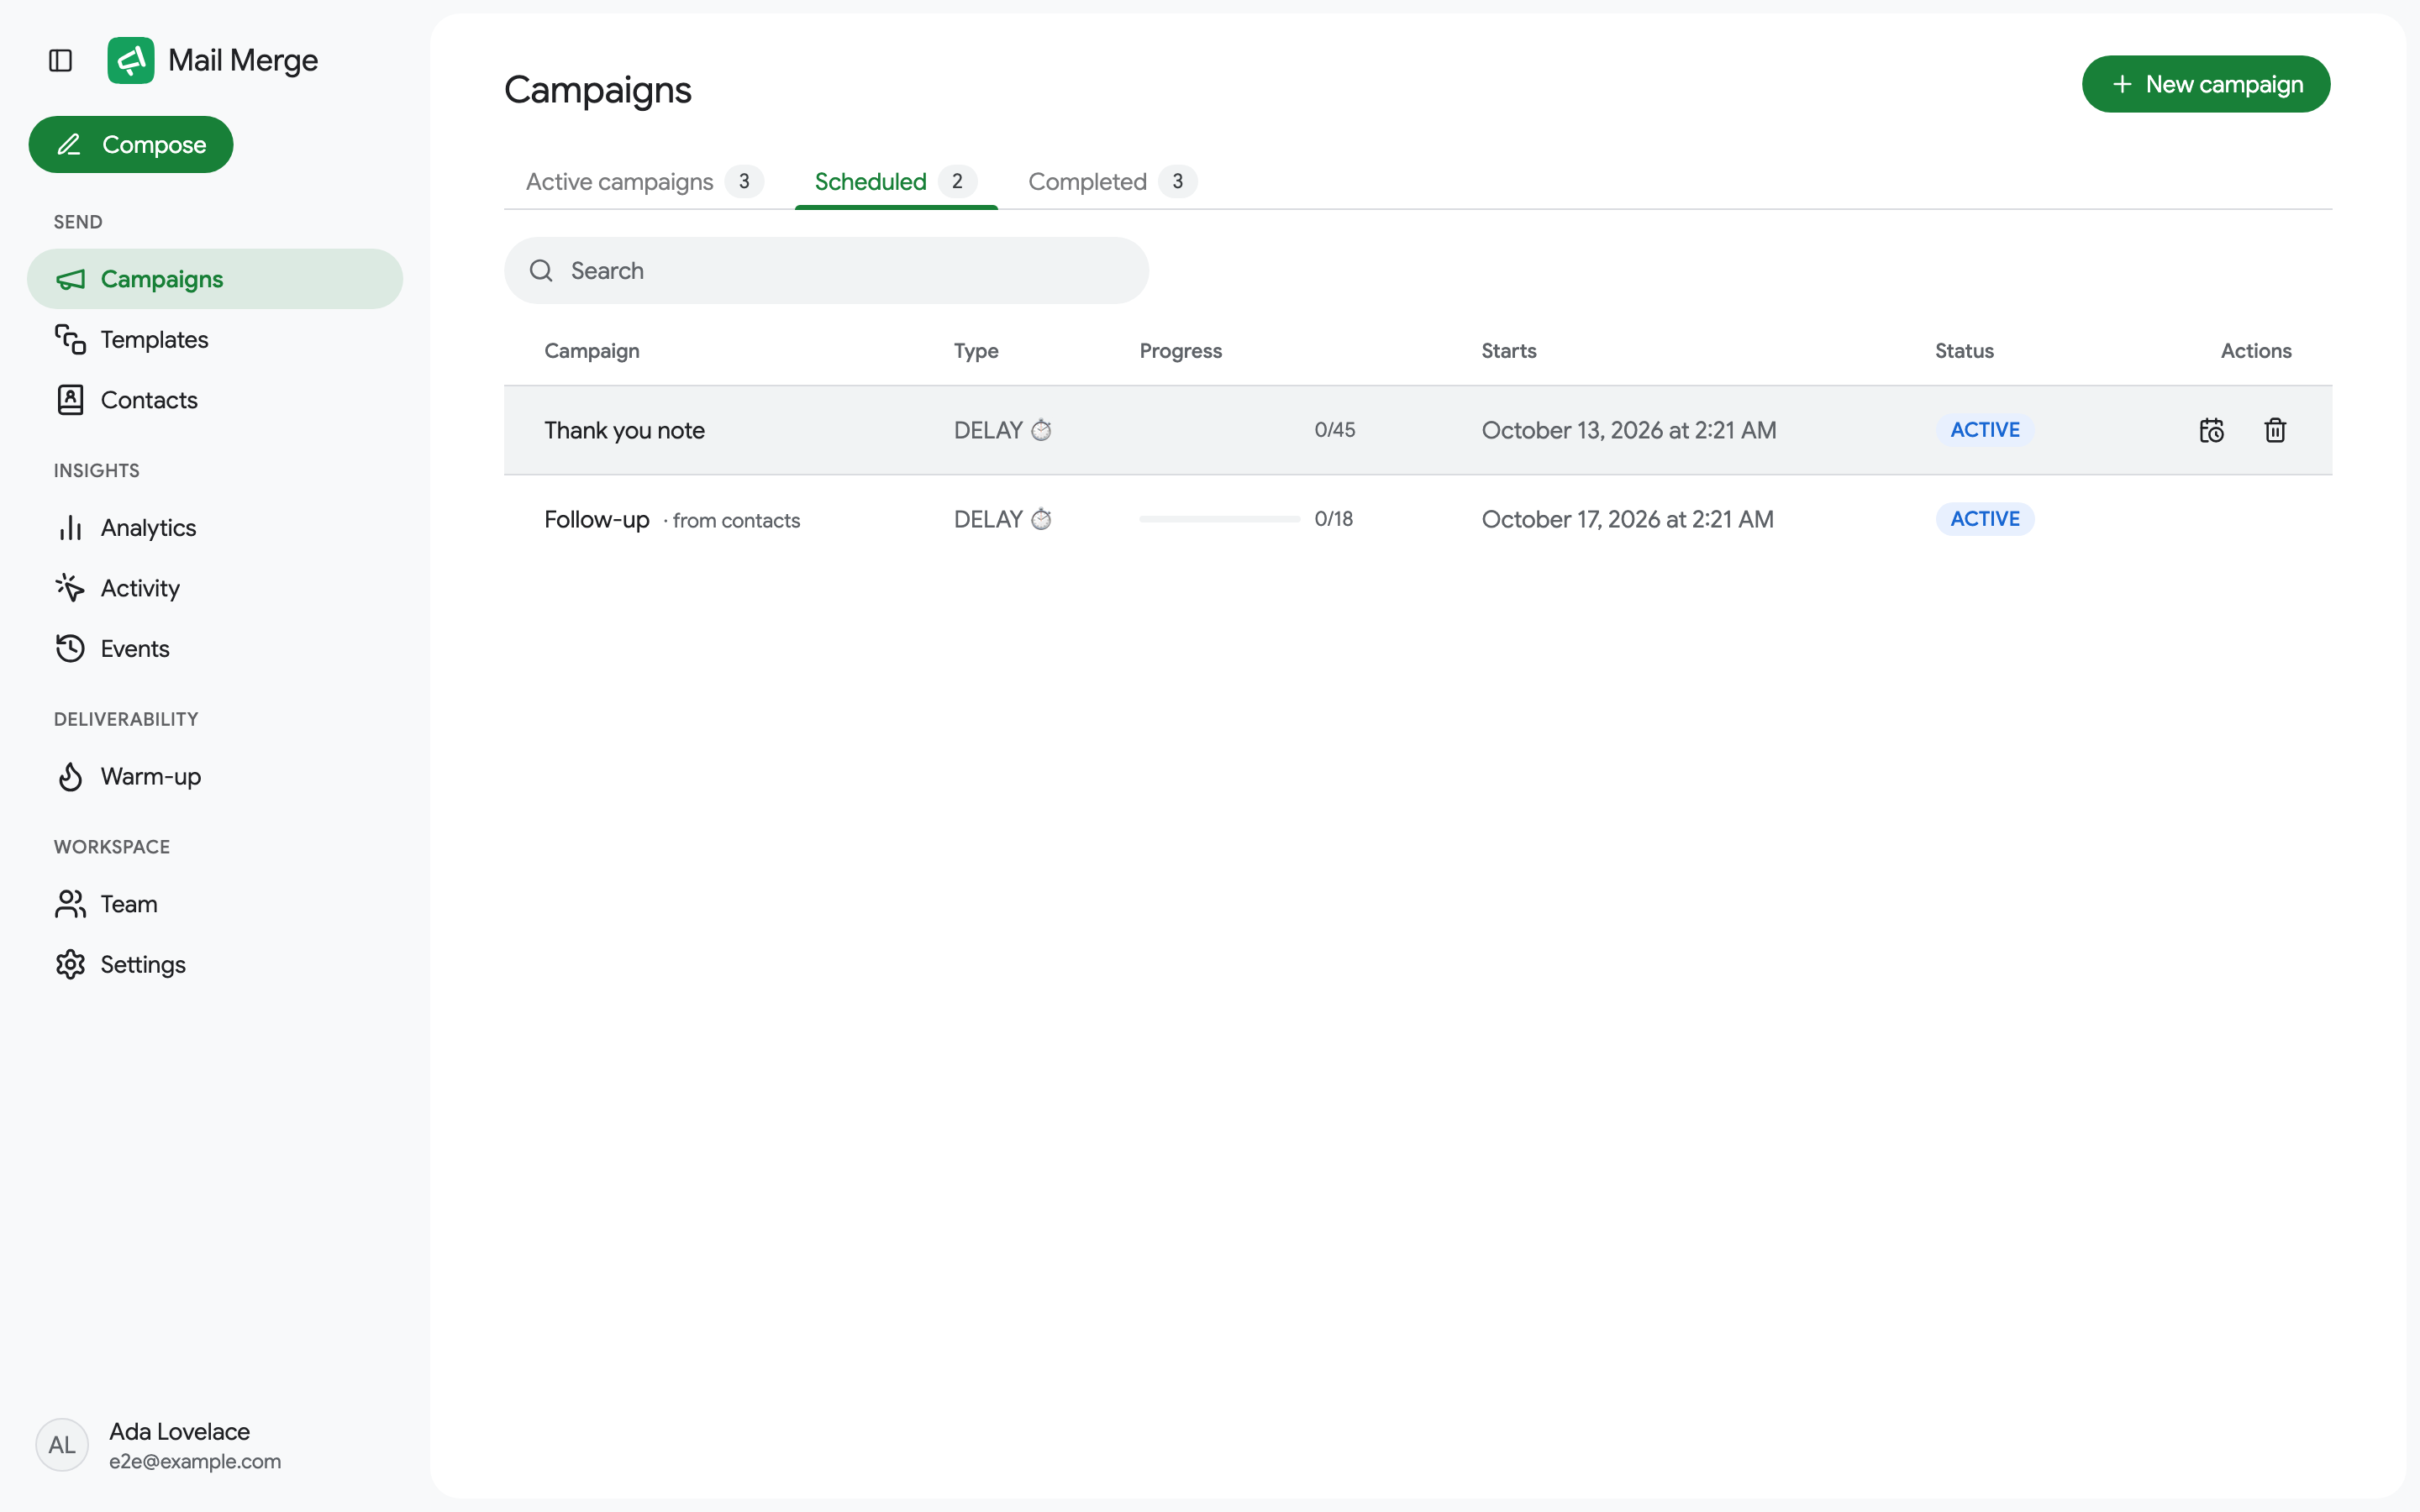This screenshot has height=1512, width=2420.
Task: Select the Scheduled tab
Action: click(895, 182)
